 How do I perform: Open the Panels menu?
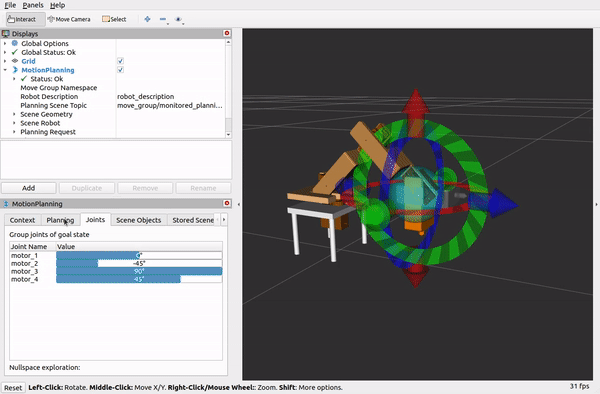[x=33, y=5]
